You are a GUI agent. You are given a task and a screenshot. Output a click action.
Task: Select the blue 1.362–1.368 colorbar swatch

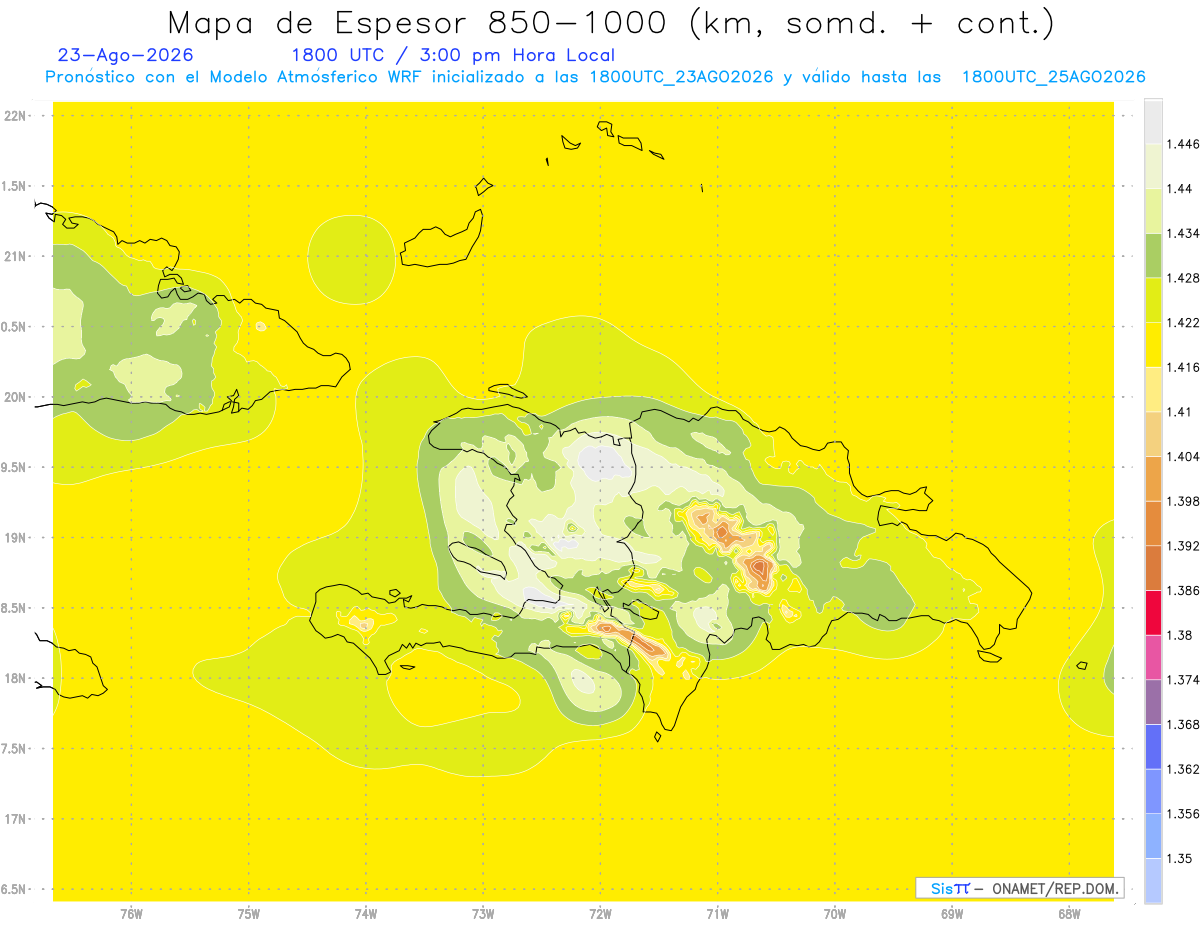pyautogui.click(x=1153, y=746)
